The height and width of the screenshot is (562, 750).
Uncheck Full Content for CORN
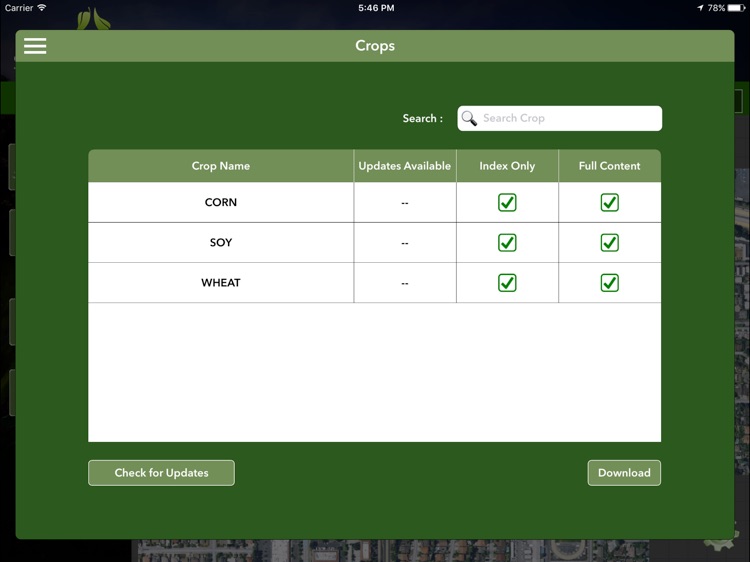pos(609,203)
